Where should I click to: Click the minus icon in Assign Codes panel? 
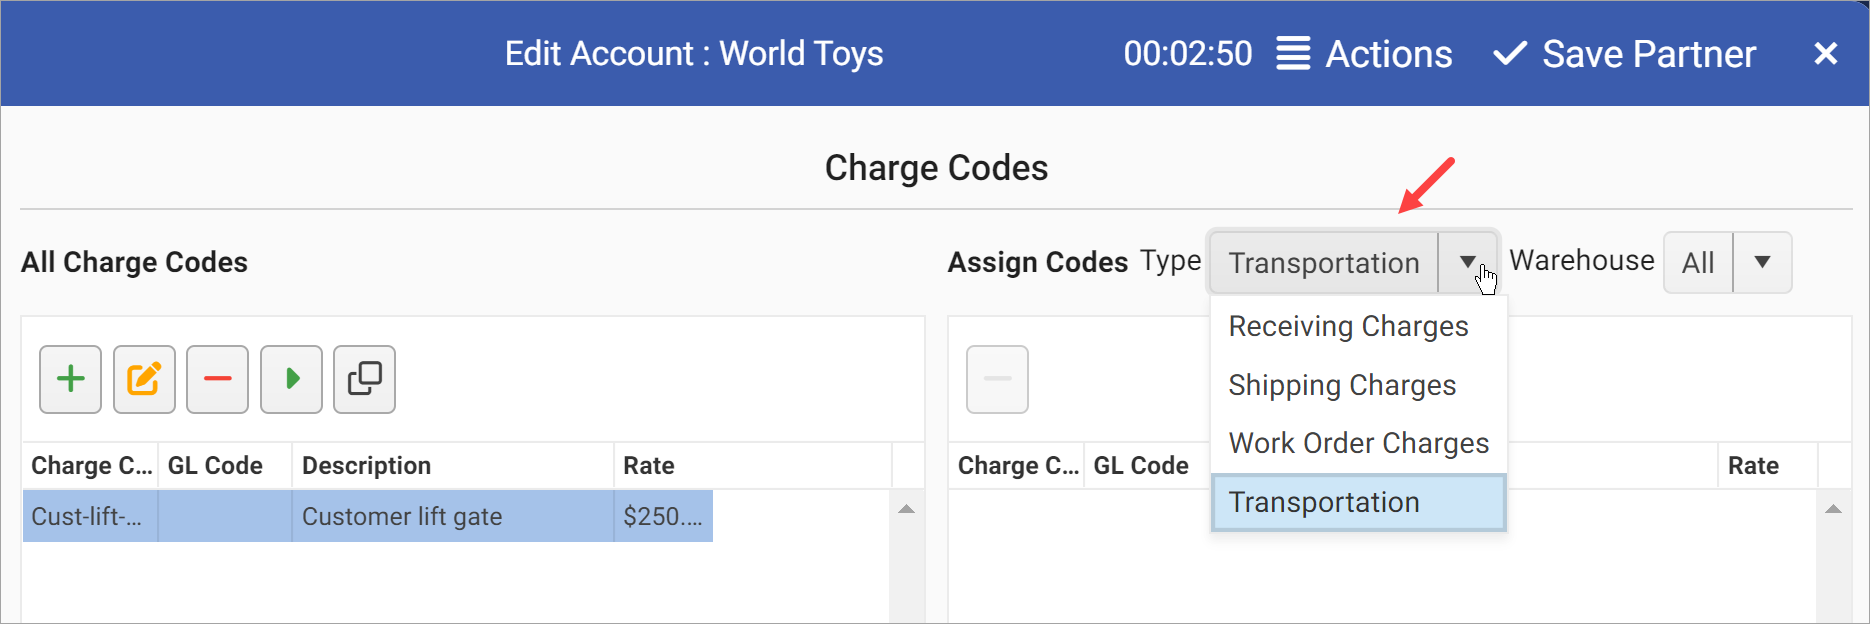click(997, 379)
